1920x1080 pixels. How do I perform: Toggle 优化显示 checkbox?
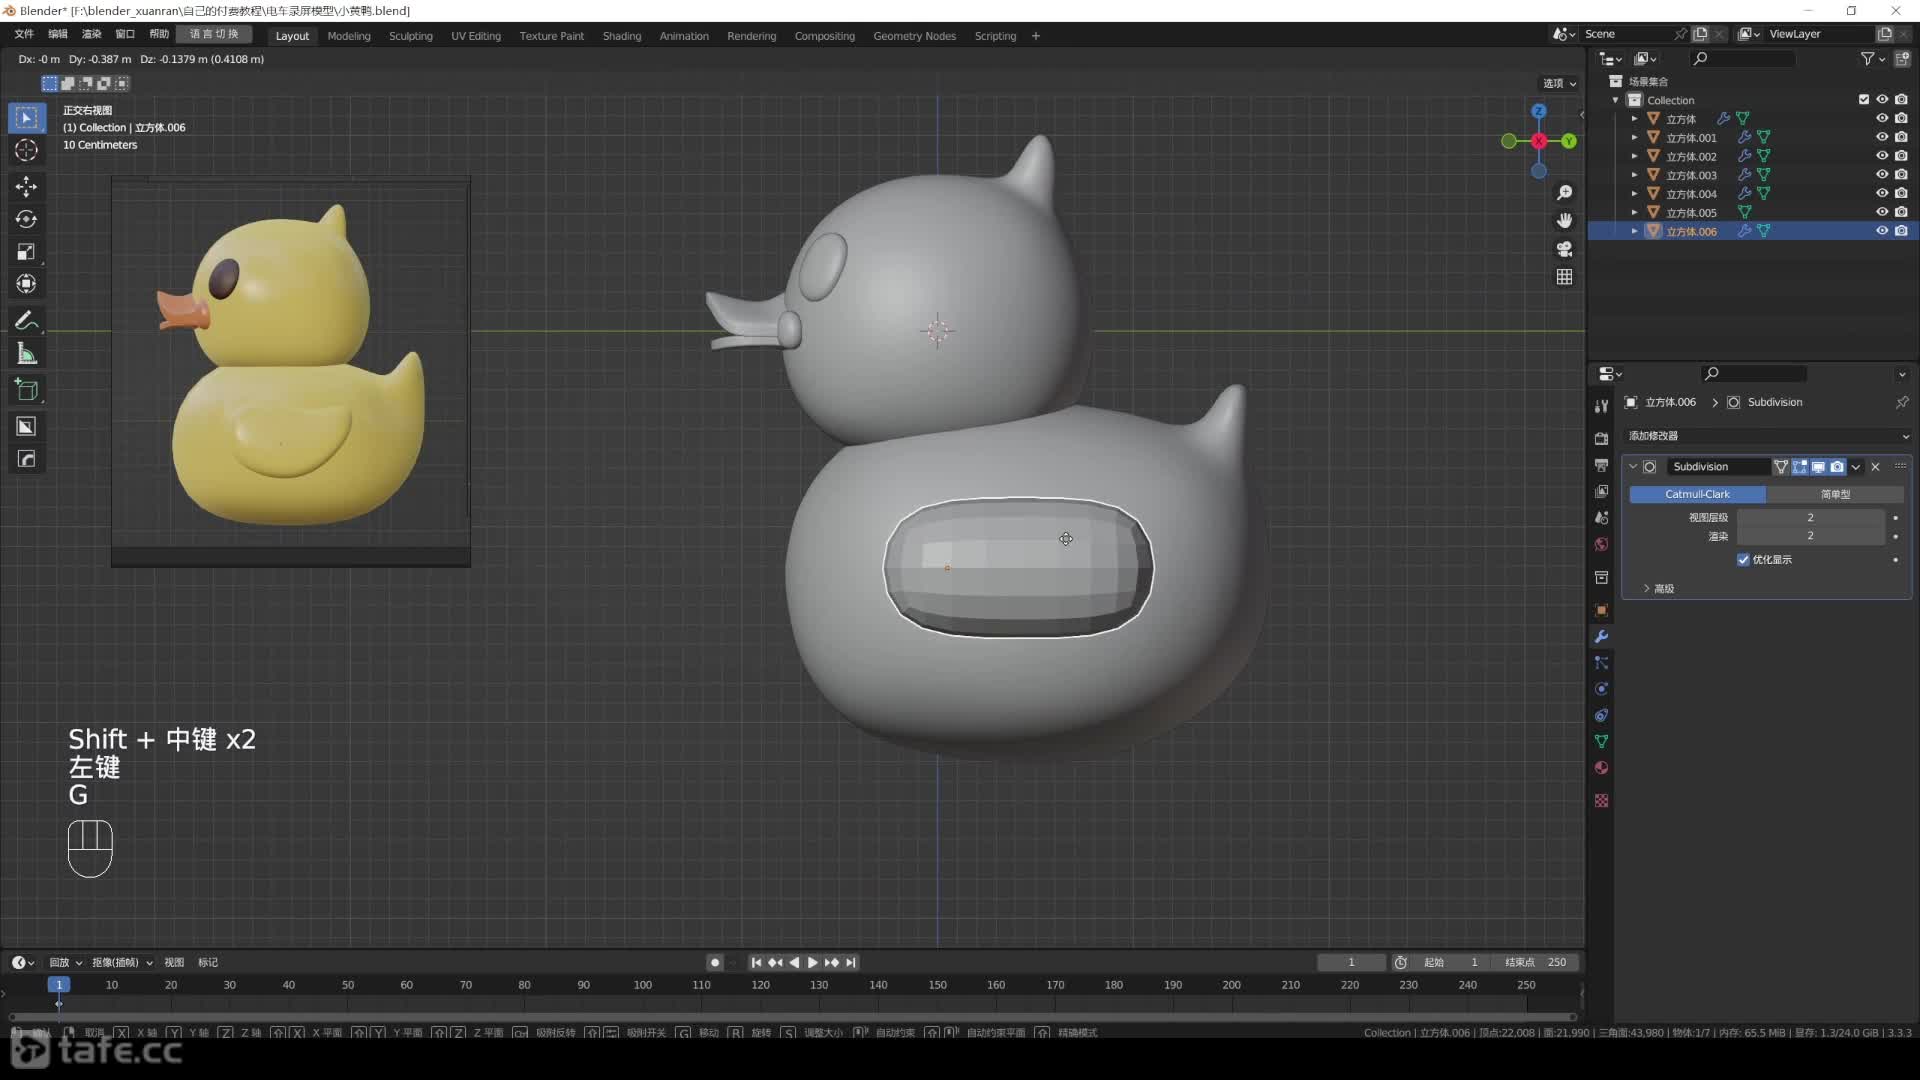pyautogui.click(x=1743, y=560)
